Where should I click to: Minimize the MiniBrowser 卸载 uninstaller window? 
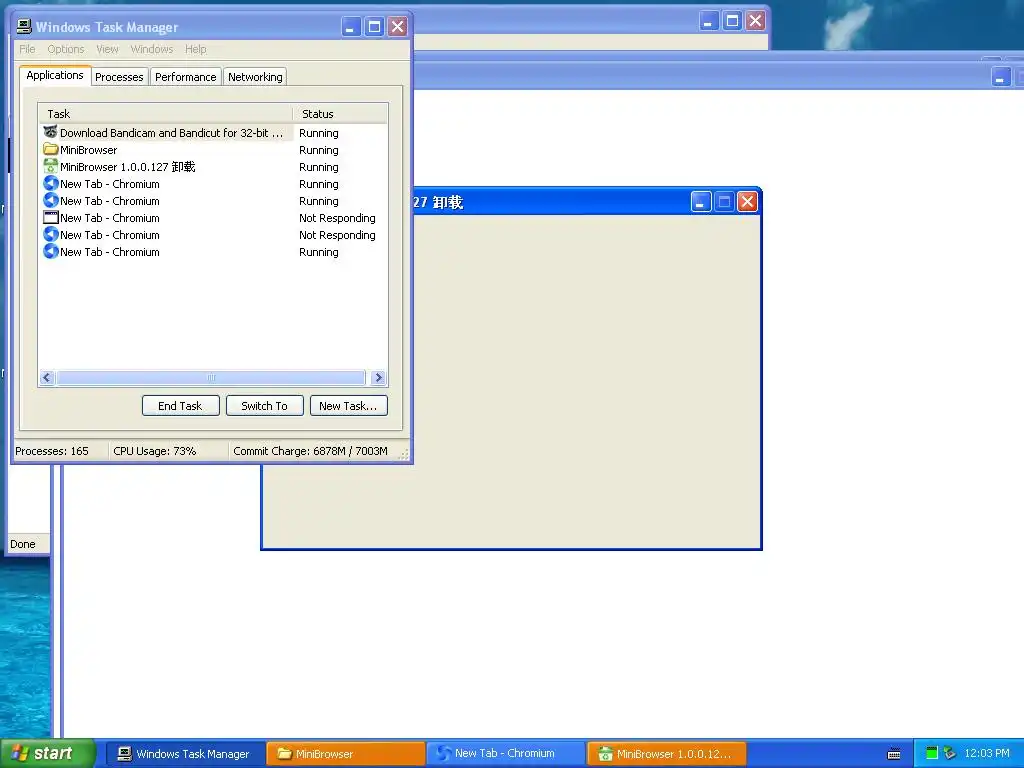tap(701, 202)
